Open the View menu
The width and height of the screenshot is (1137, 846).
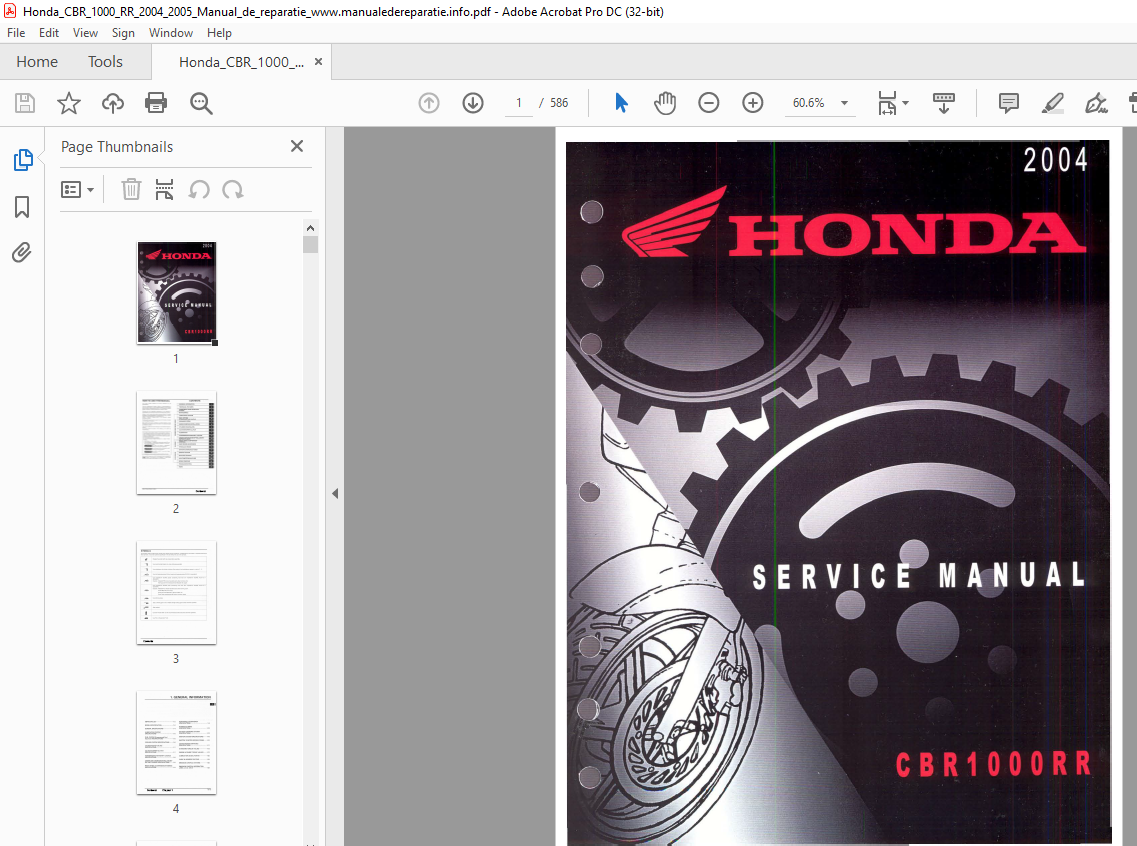[86, 33]
